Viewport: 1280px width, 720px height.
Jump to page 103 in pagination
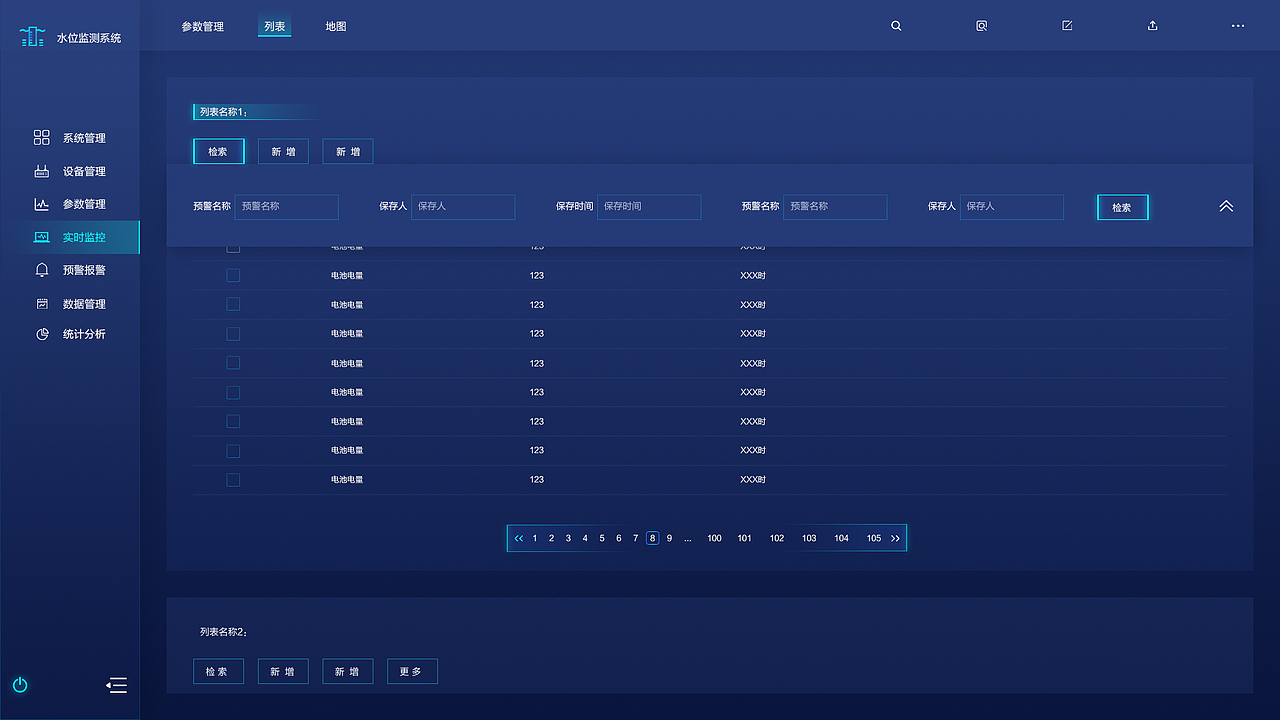click(x=809, y=538)
